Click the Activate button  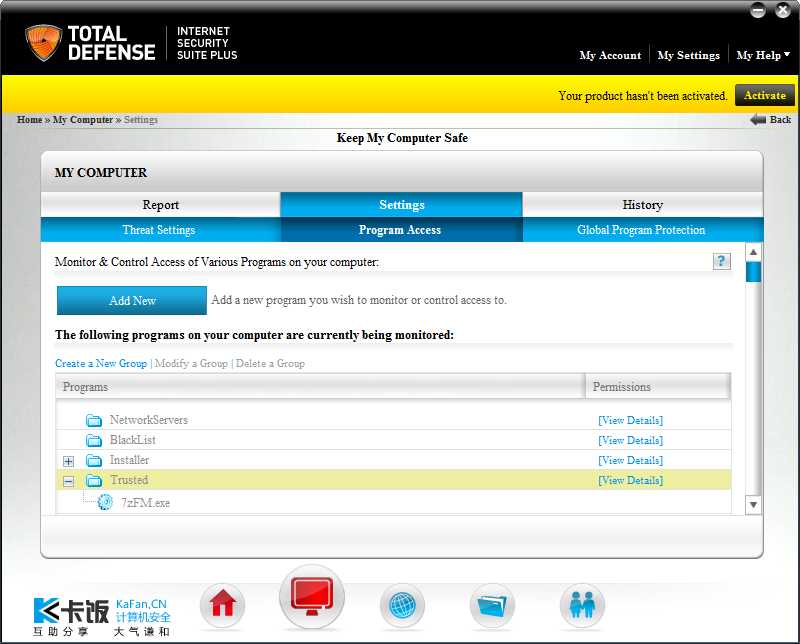pos(765,95)
